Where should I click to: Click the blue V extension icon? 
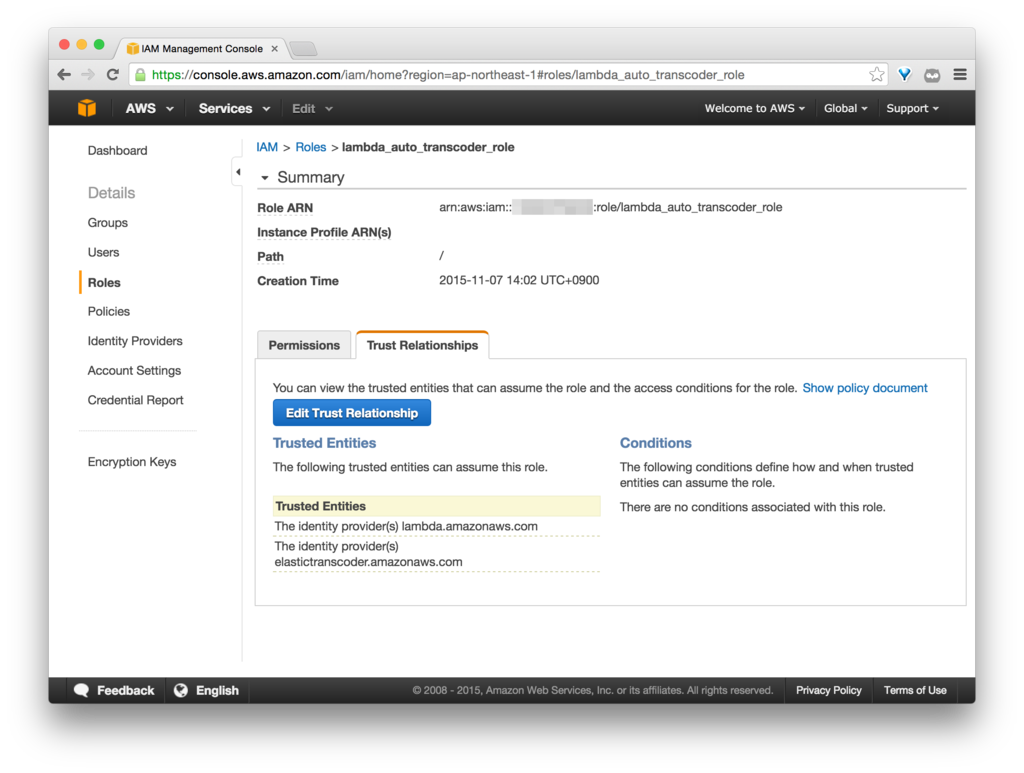click(904, 75)
